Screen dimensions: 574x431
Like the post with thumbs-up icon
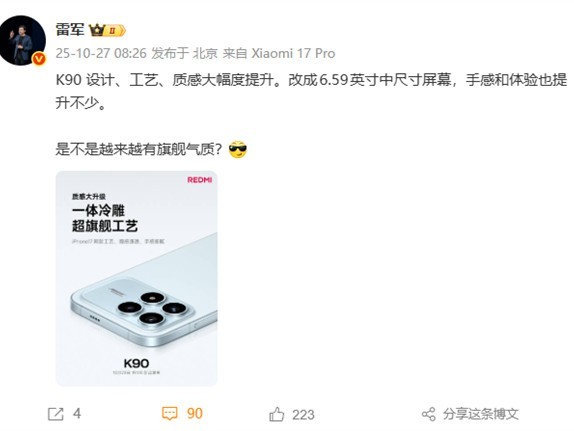click(x=276, y=414)
